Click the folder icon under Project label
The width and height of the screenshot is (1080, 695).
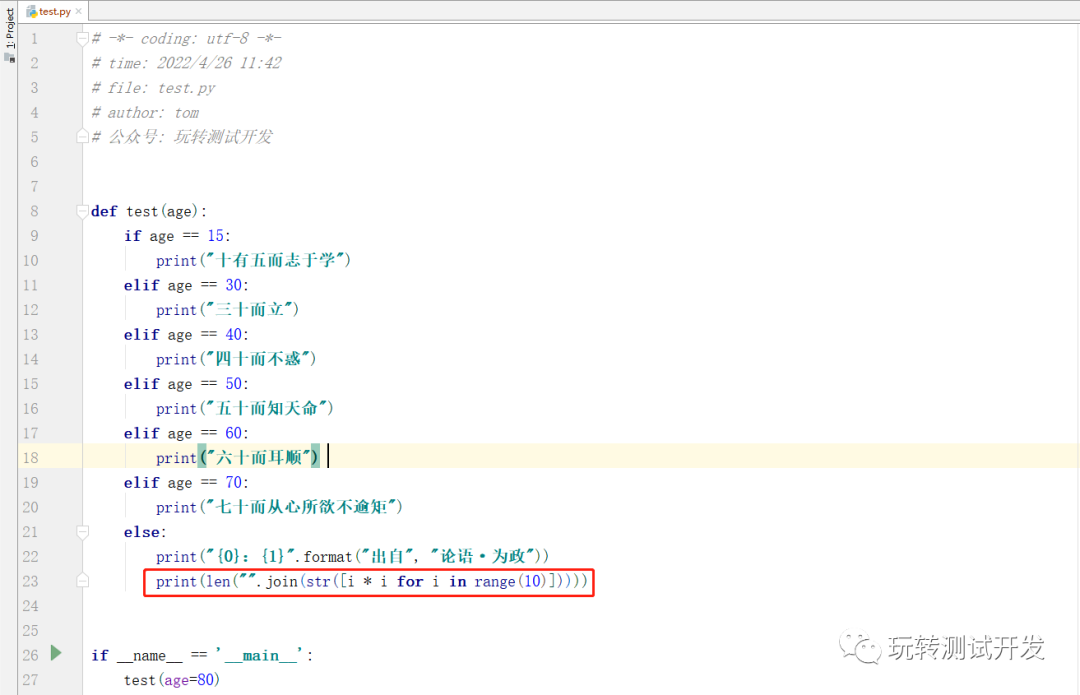coord(10,57)
